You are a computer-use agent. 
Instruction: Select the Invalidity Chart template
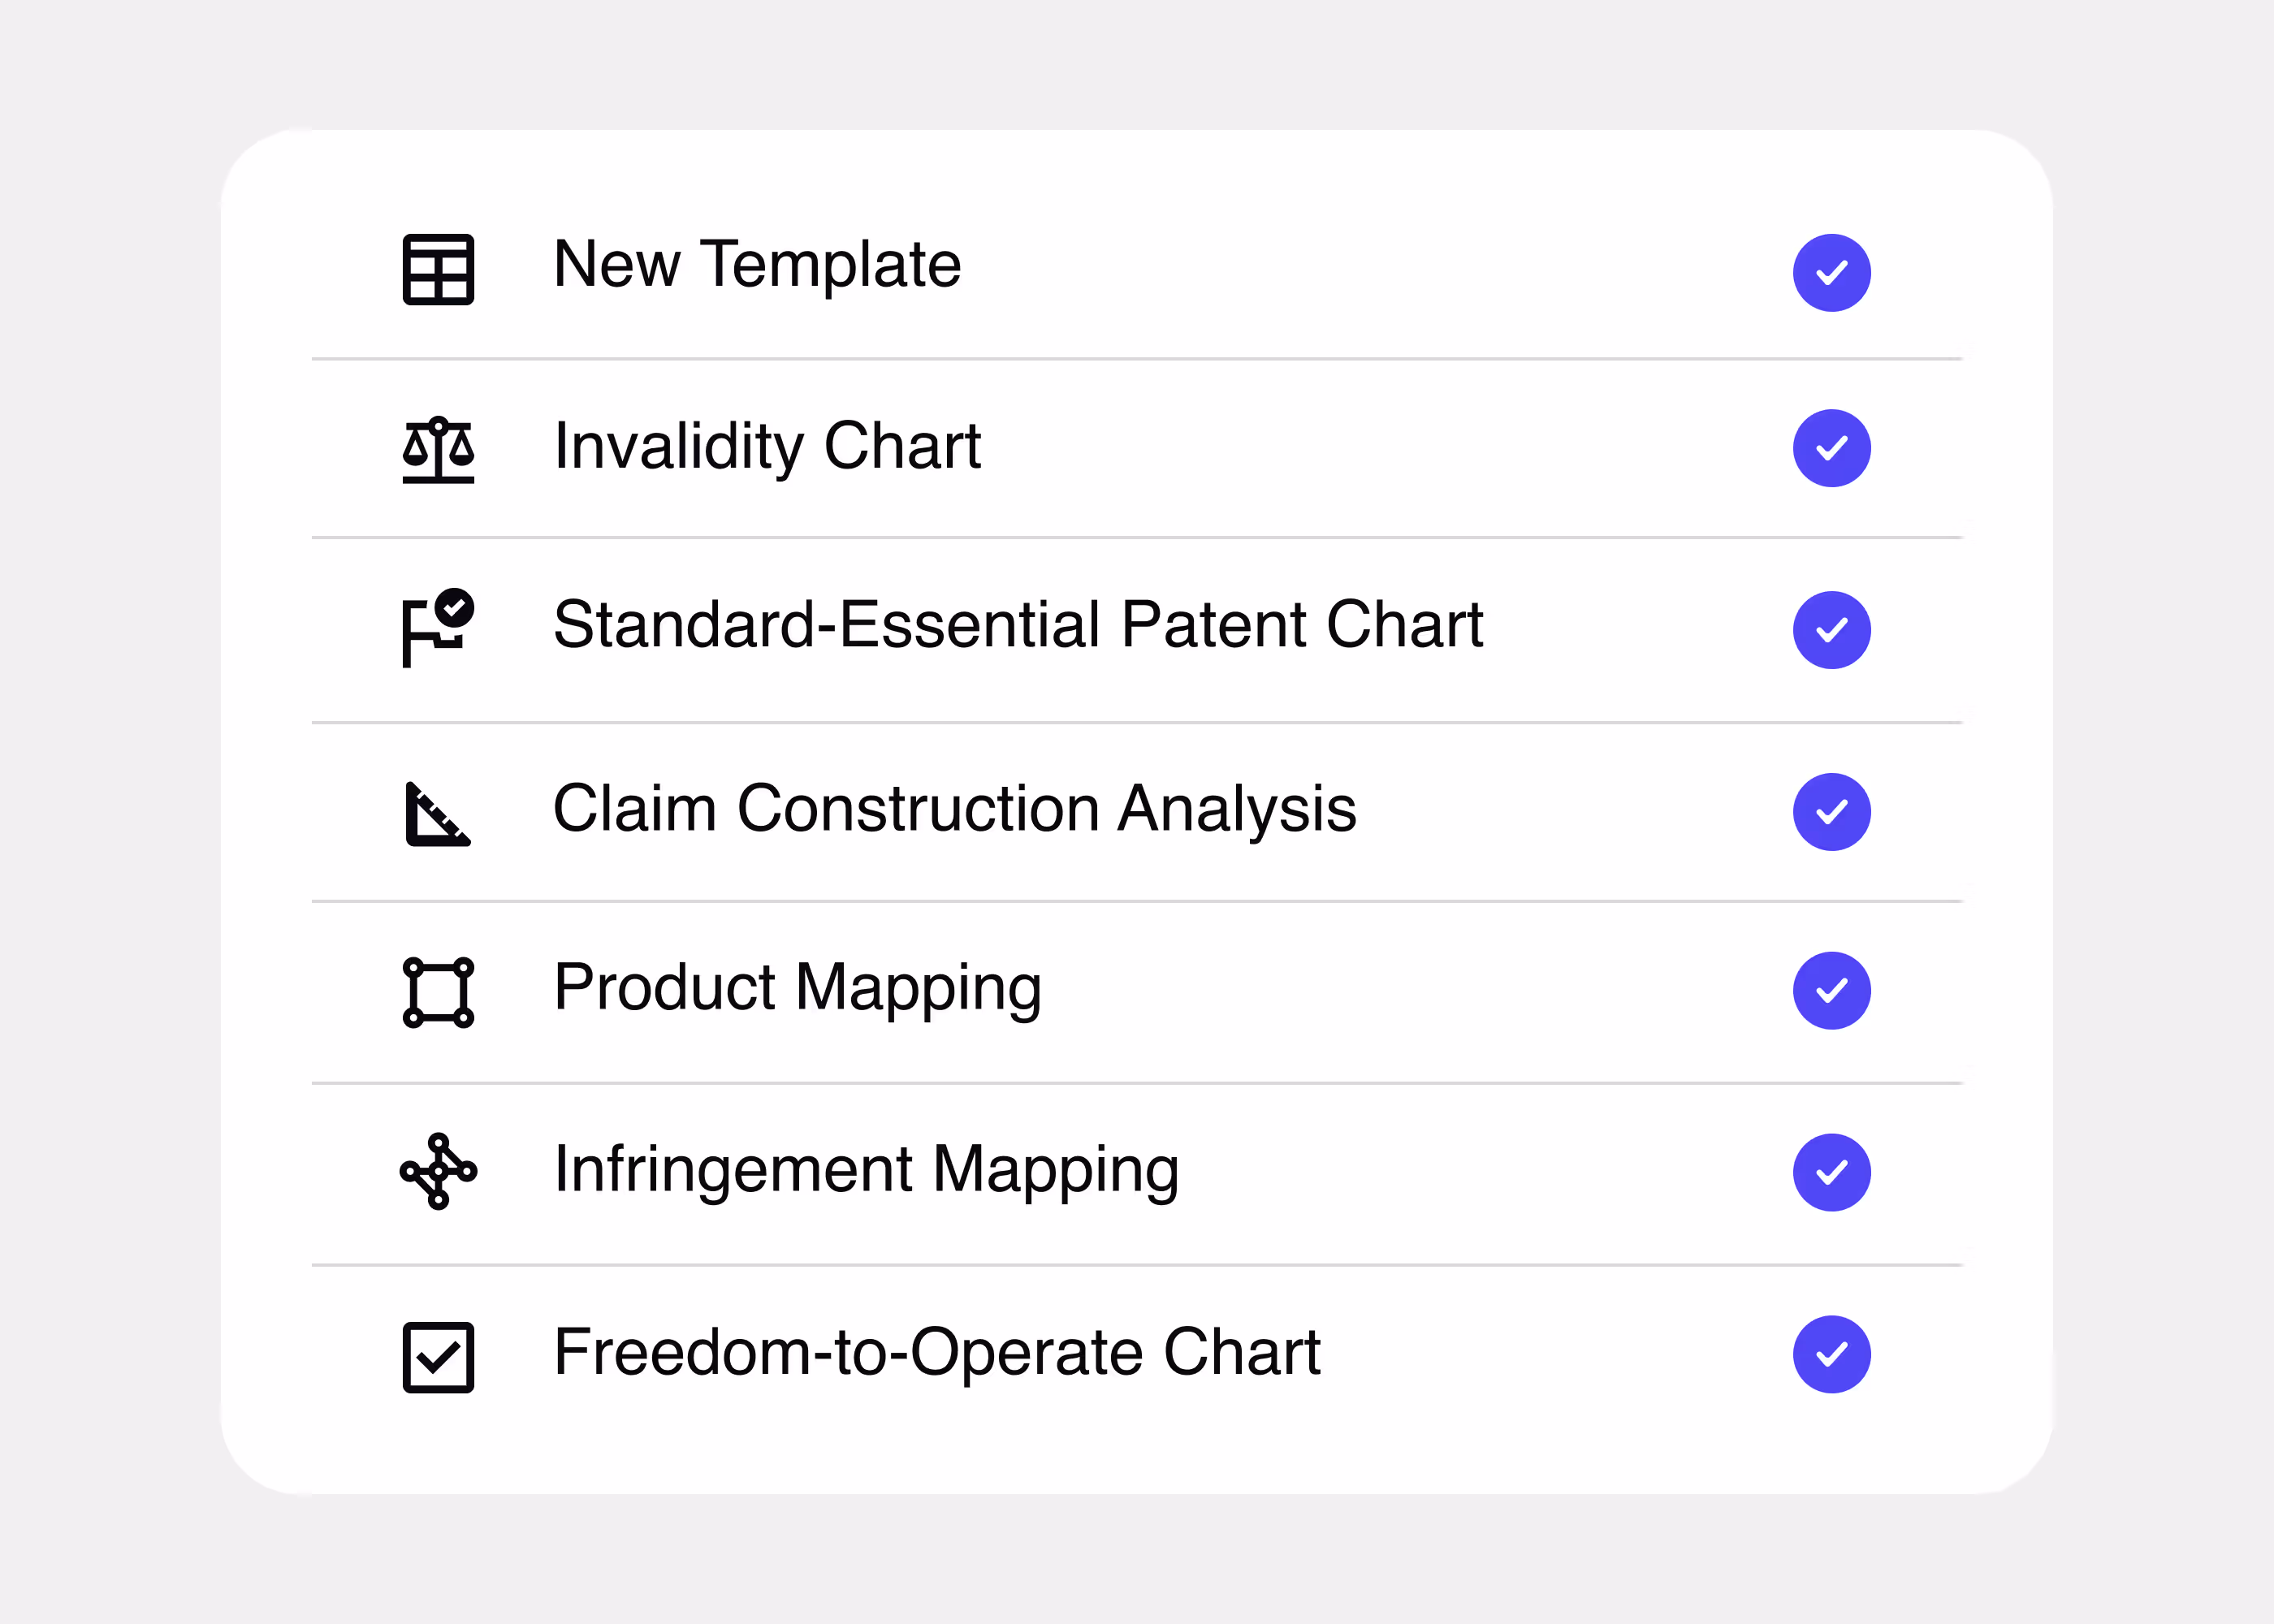tap(768, 448)
